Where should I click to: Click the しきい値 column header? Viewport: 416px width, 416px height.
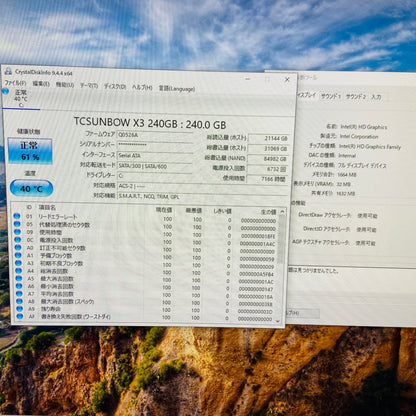(x=222, y=211)
